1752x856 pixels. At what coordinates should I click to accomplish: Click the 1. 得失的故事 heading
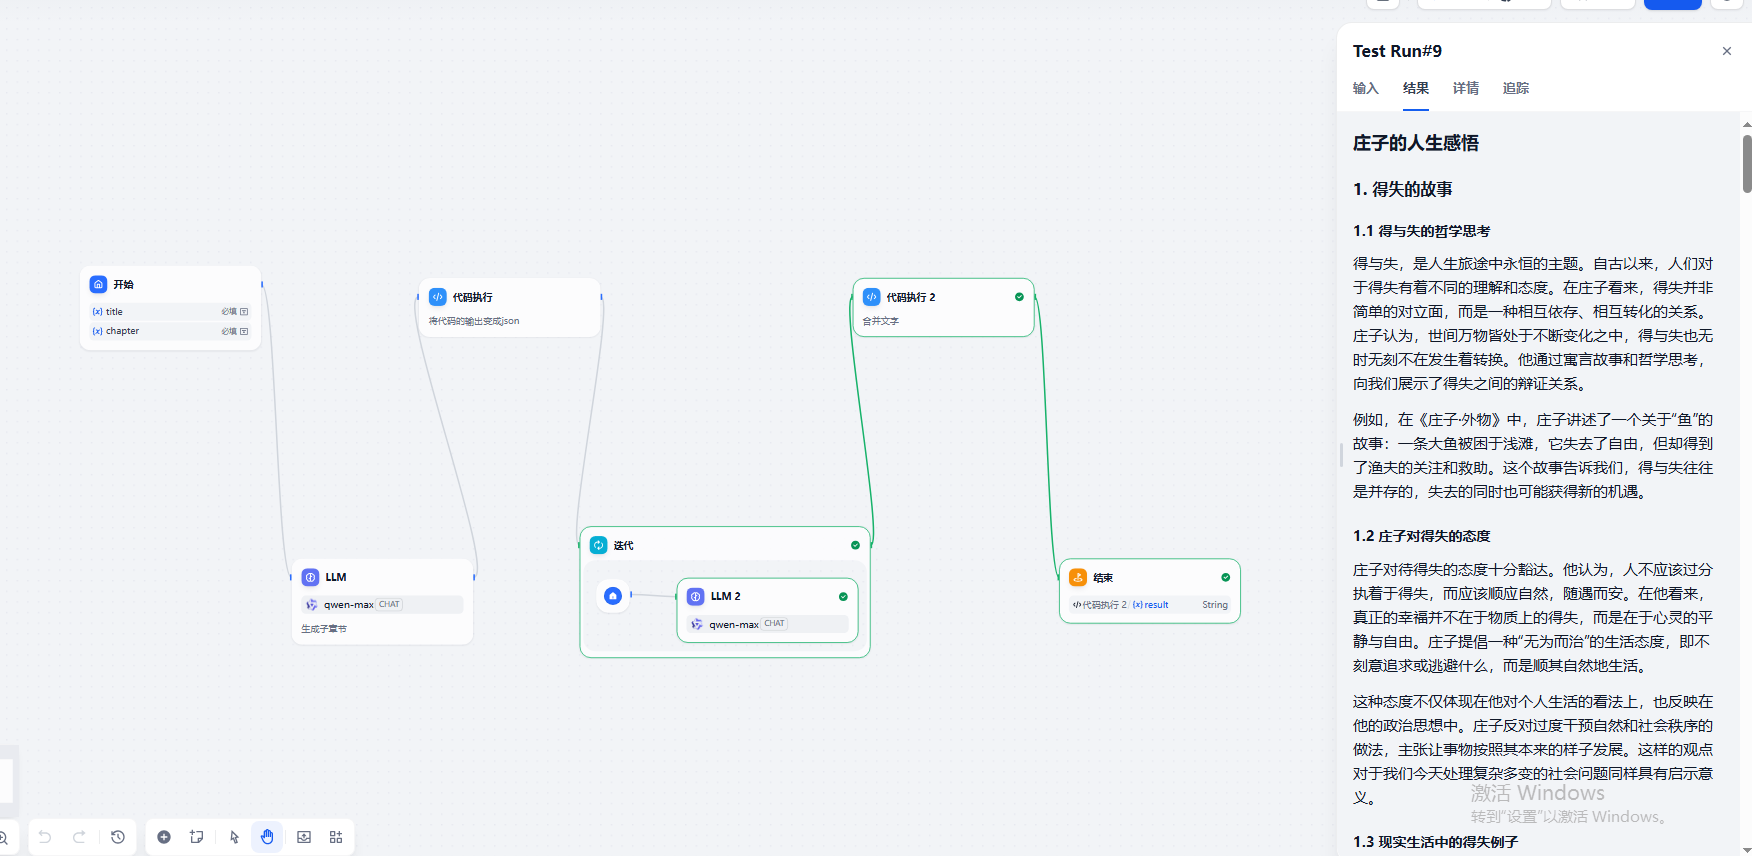tap(1403, 189)
